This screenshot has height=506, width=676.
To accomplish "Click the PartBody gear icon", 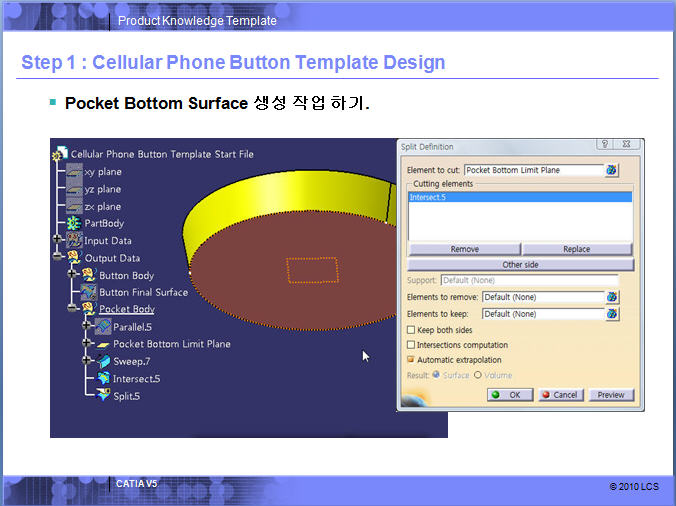I will point(74,223).
